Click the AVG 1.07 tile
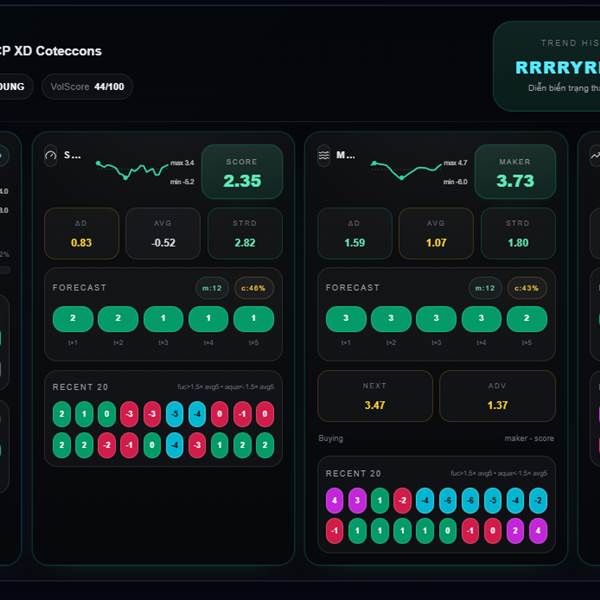 point(436,233)
